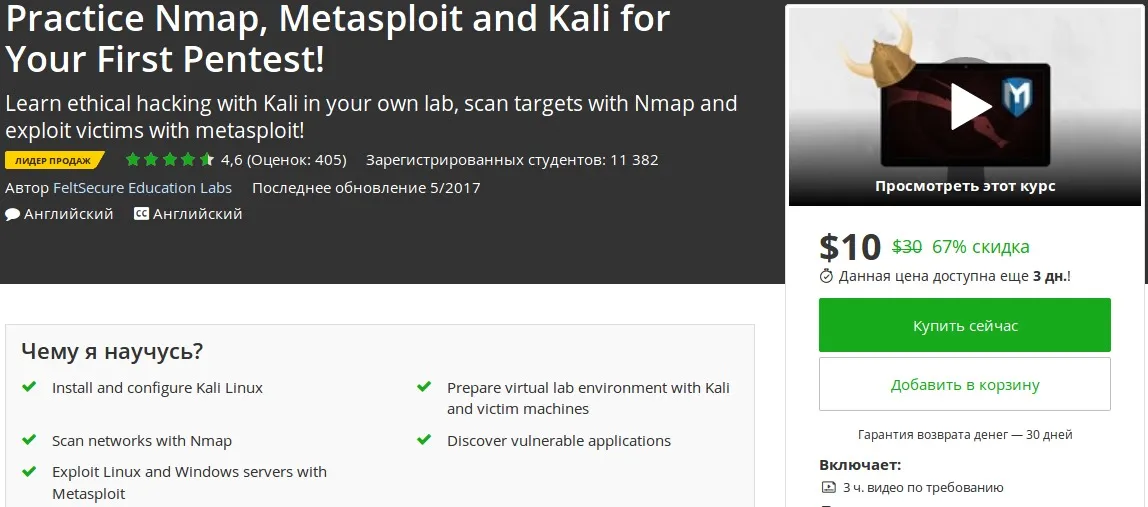
Task: Click the crossed-out $30 original price
Action: [x=906, y=247]
